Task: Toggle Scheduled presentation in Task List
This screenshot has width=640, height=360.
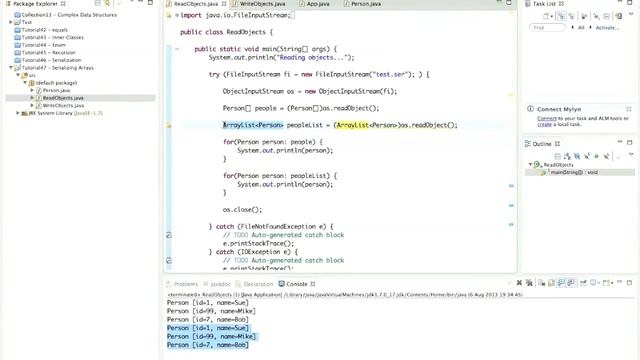Action: (x=571, y=16)
